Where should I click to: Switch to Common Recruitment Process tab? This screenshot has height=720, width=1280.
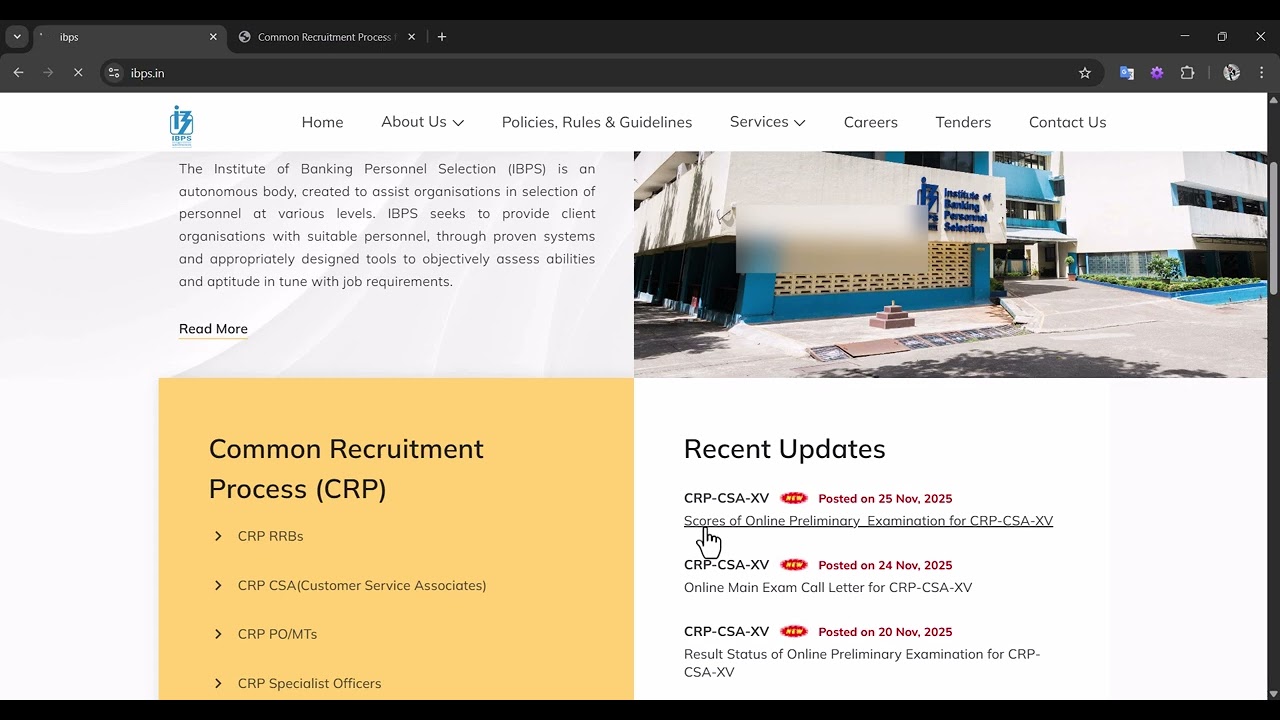tap(326, 37)
